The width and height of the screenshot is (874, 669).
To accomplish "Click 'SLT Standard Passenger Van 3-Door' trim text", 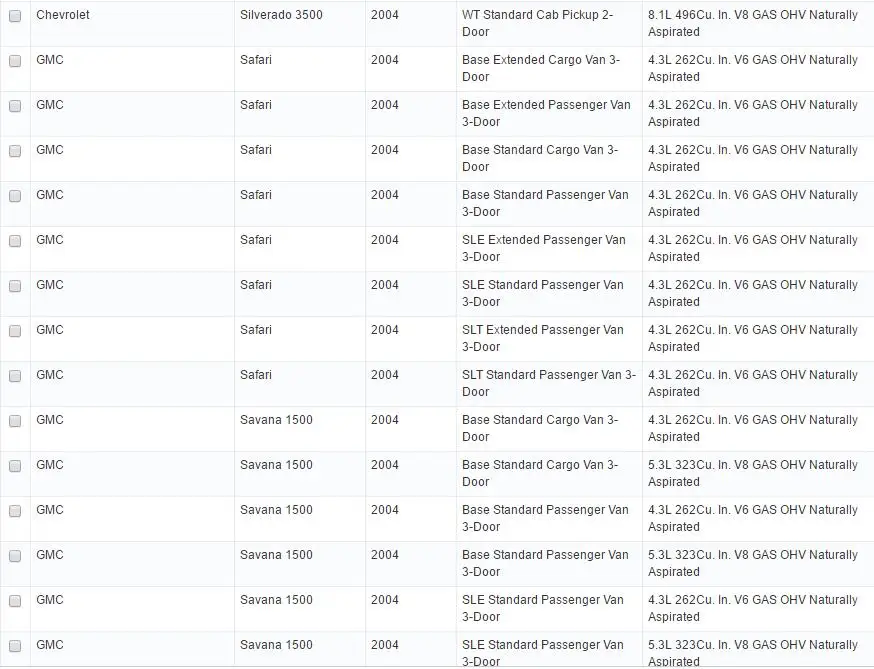I will pyautogui.click(x=548, y=383).
